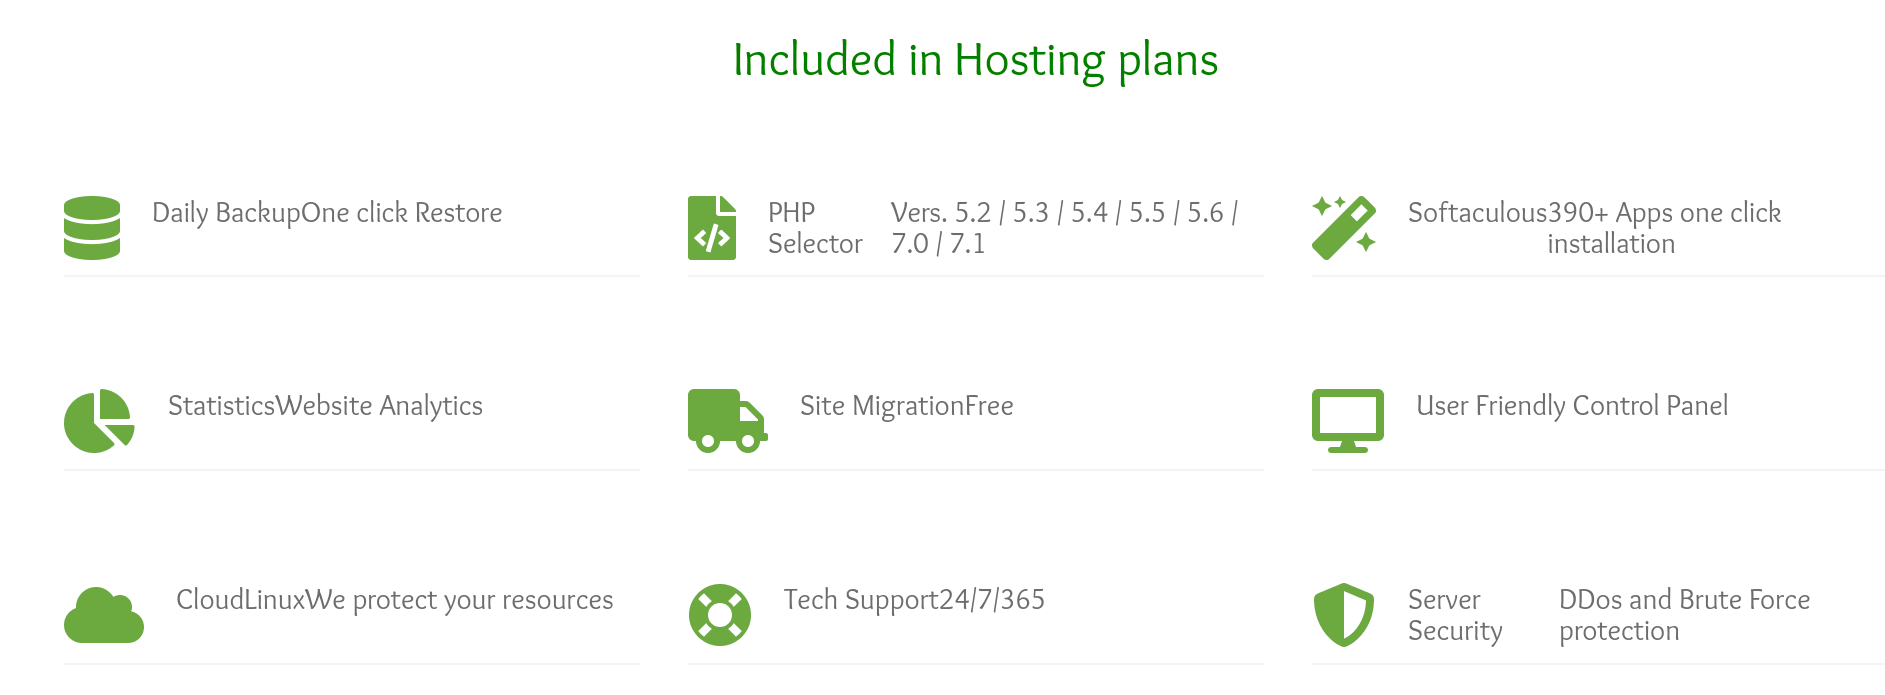Click User Friendly Control Panel text
The image size is (1885, 695).
click(1572, 406)
